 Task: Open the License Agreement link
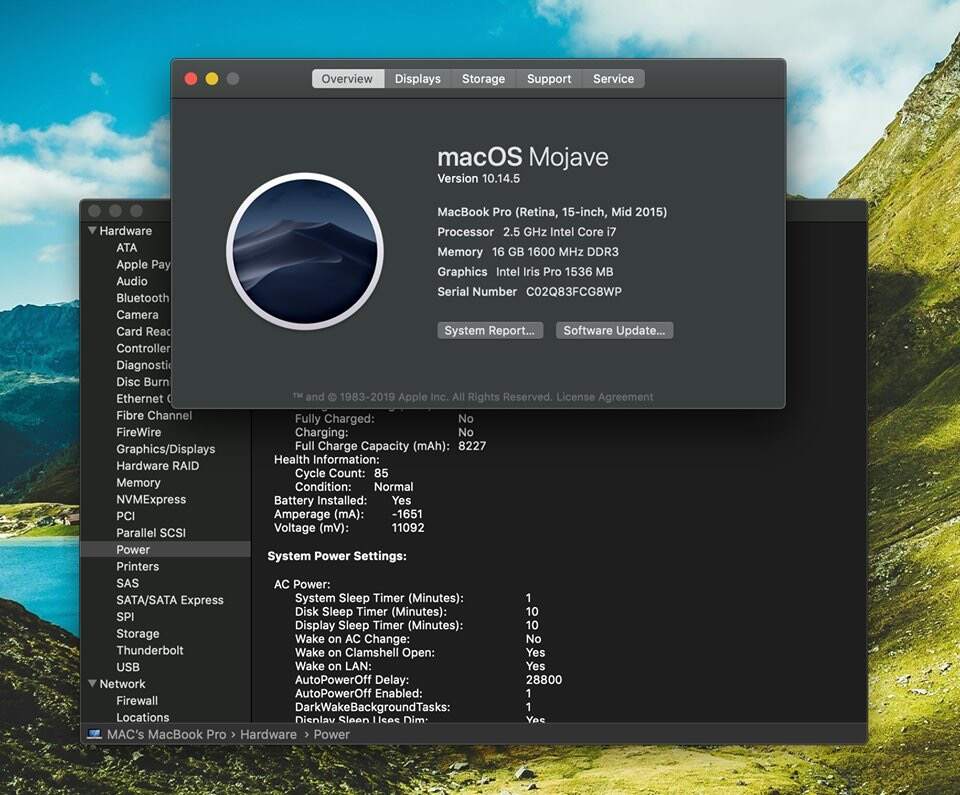[x=604, y=397]
